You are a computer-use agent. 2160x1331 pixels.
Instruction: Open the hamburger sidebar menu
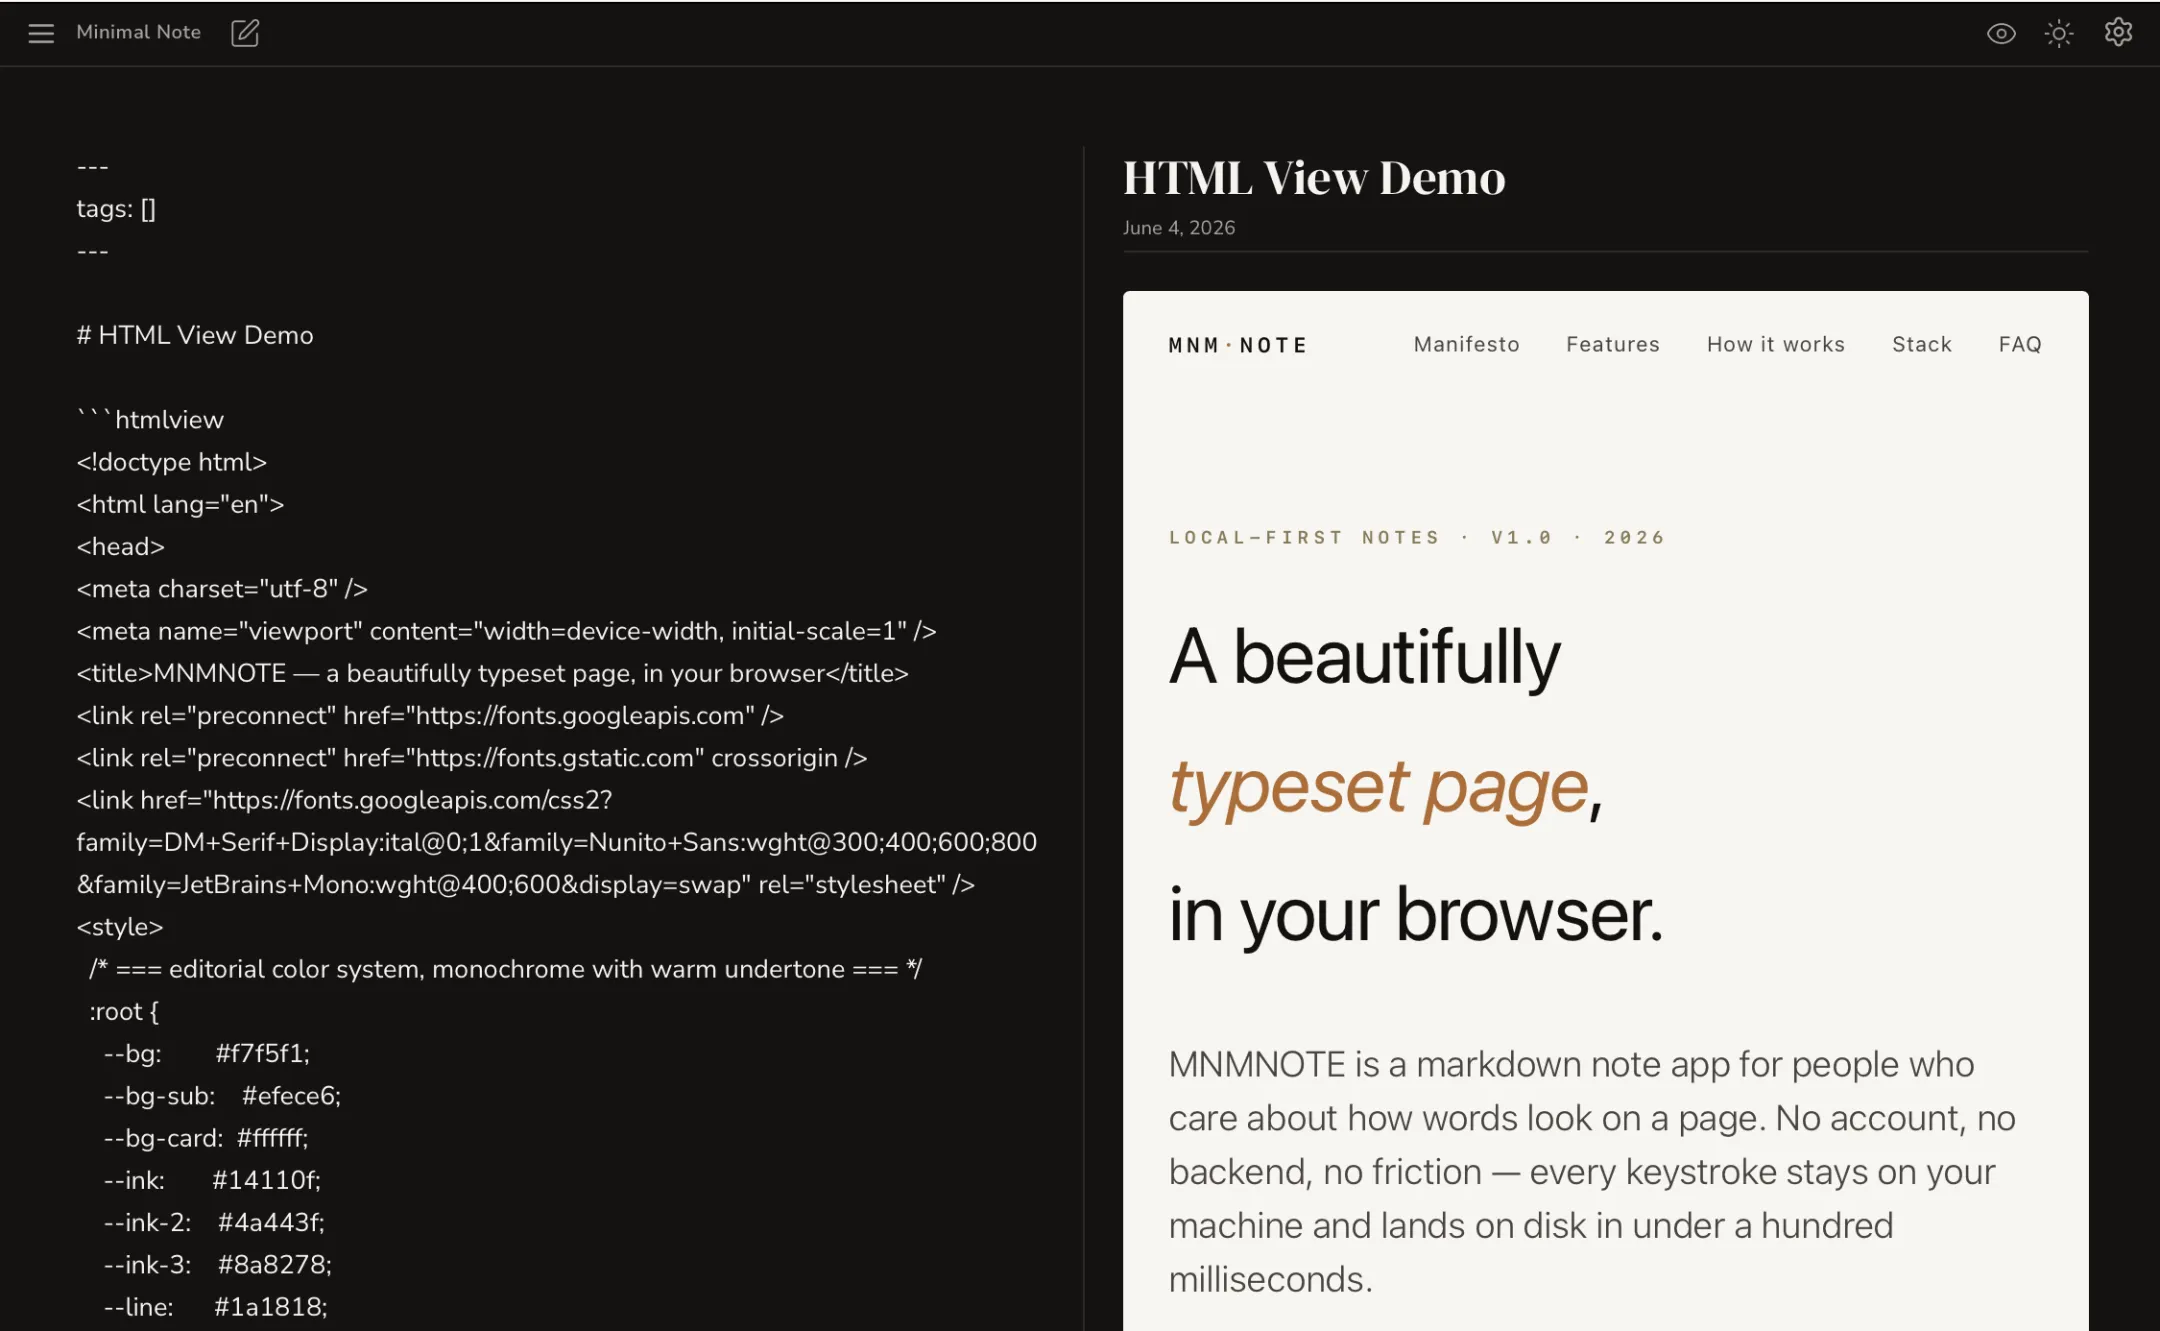point(41,33)
